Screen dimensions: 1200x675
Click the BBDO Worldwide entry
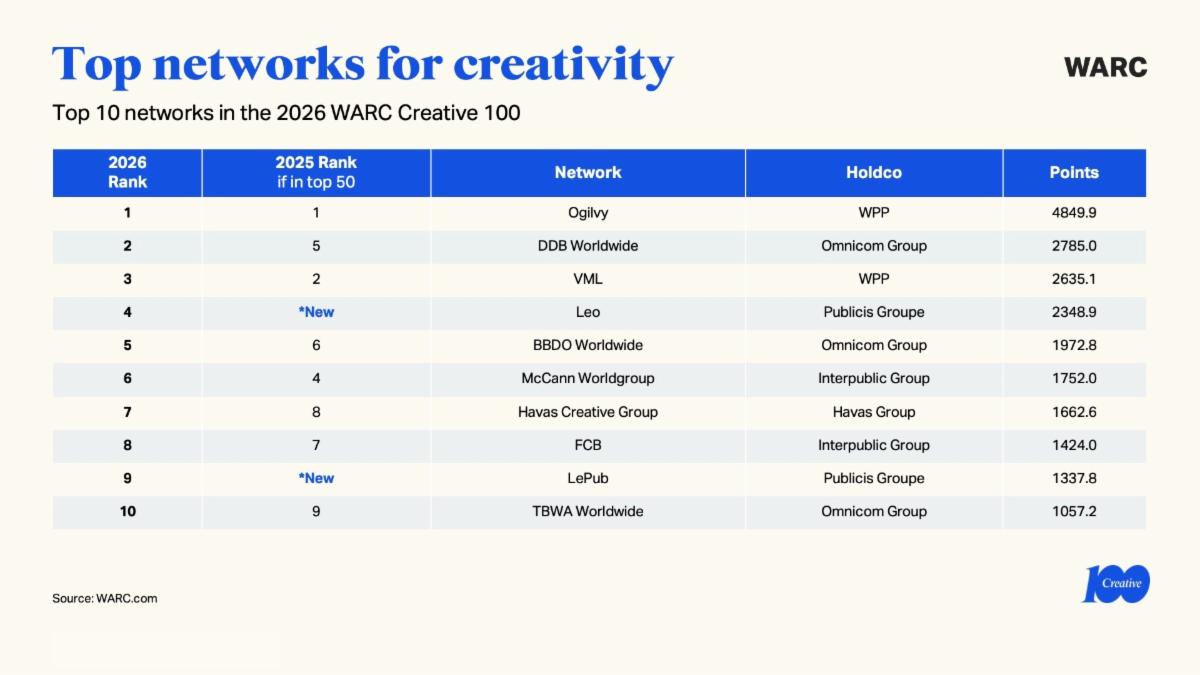(x=587, y=345)
